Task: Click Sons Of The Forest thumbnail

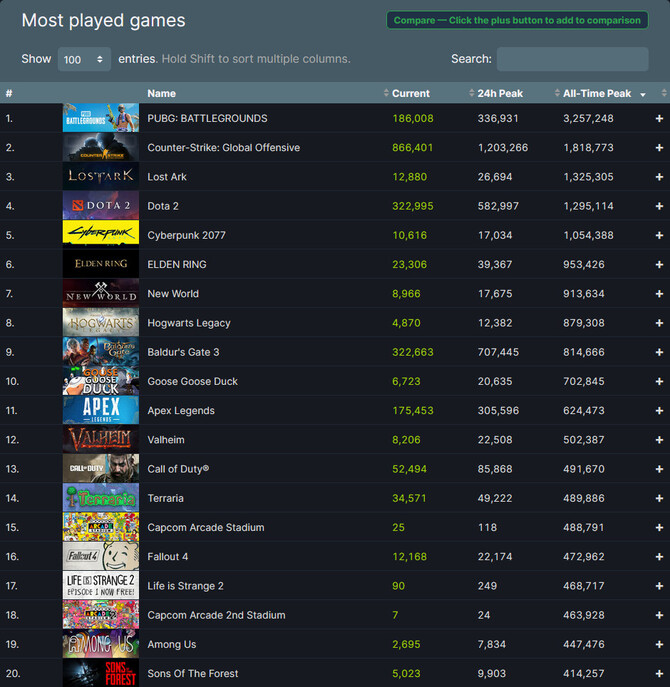Action: [101, 673]
